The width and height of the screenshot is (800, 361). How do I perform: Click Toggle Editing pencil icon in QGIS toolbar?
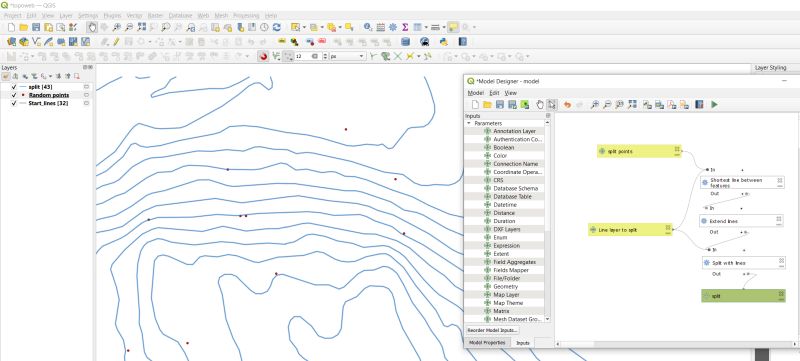pyautogui.click(x=116, y=42)
